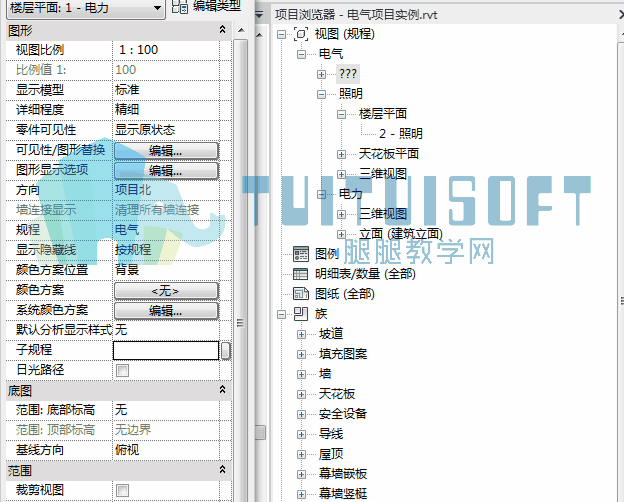Select the 视图比例 value 1 : 100
Screen dimensions: 624x502
tap(138, 50)
